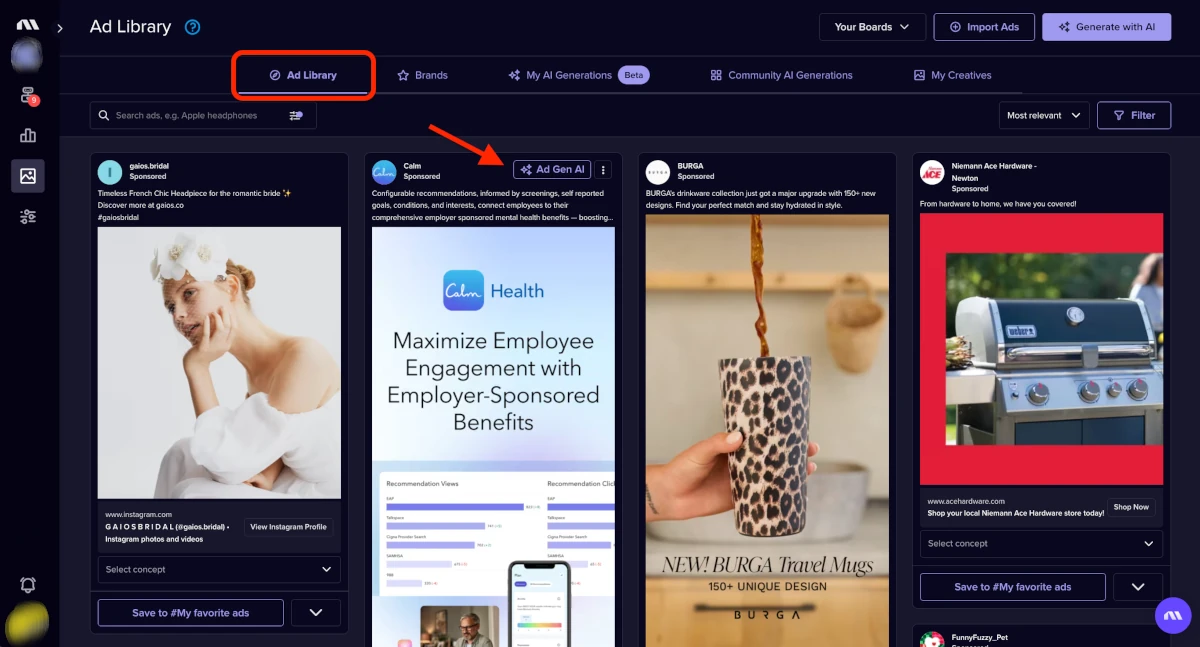Screen dimensions: 1200x647
Task: Open Community AI Generations tab
Action: click(781, 75)
